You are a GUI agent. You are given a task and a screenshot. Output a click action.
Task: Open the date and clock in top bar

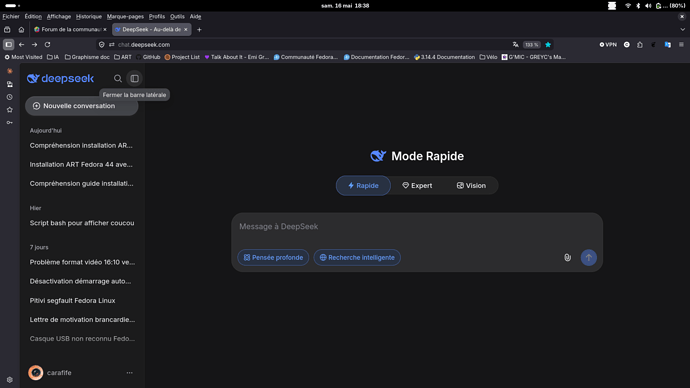pos(345,6)
